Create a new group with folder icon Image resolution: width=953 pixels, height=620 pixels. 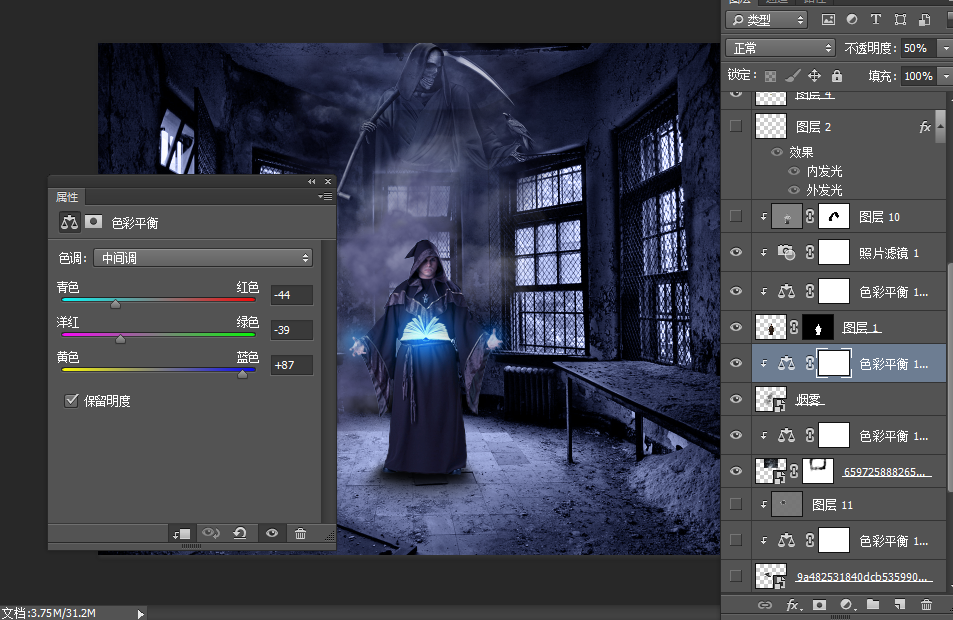873,605
